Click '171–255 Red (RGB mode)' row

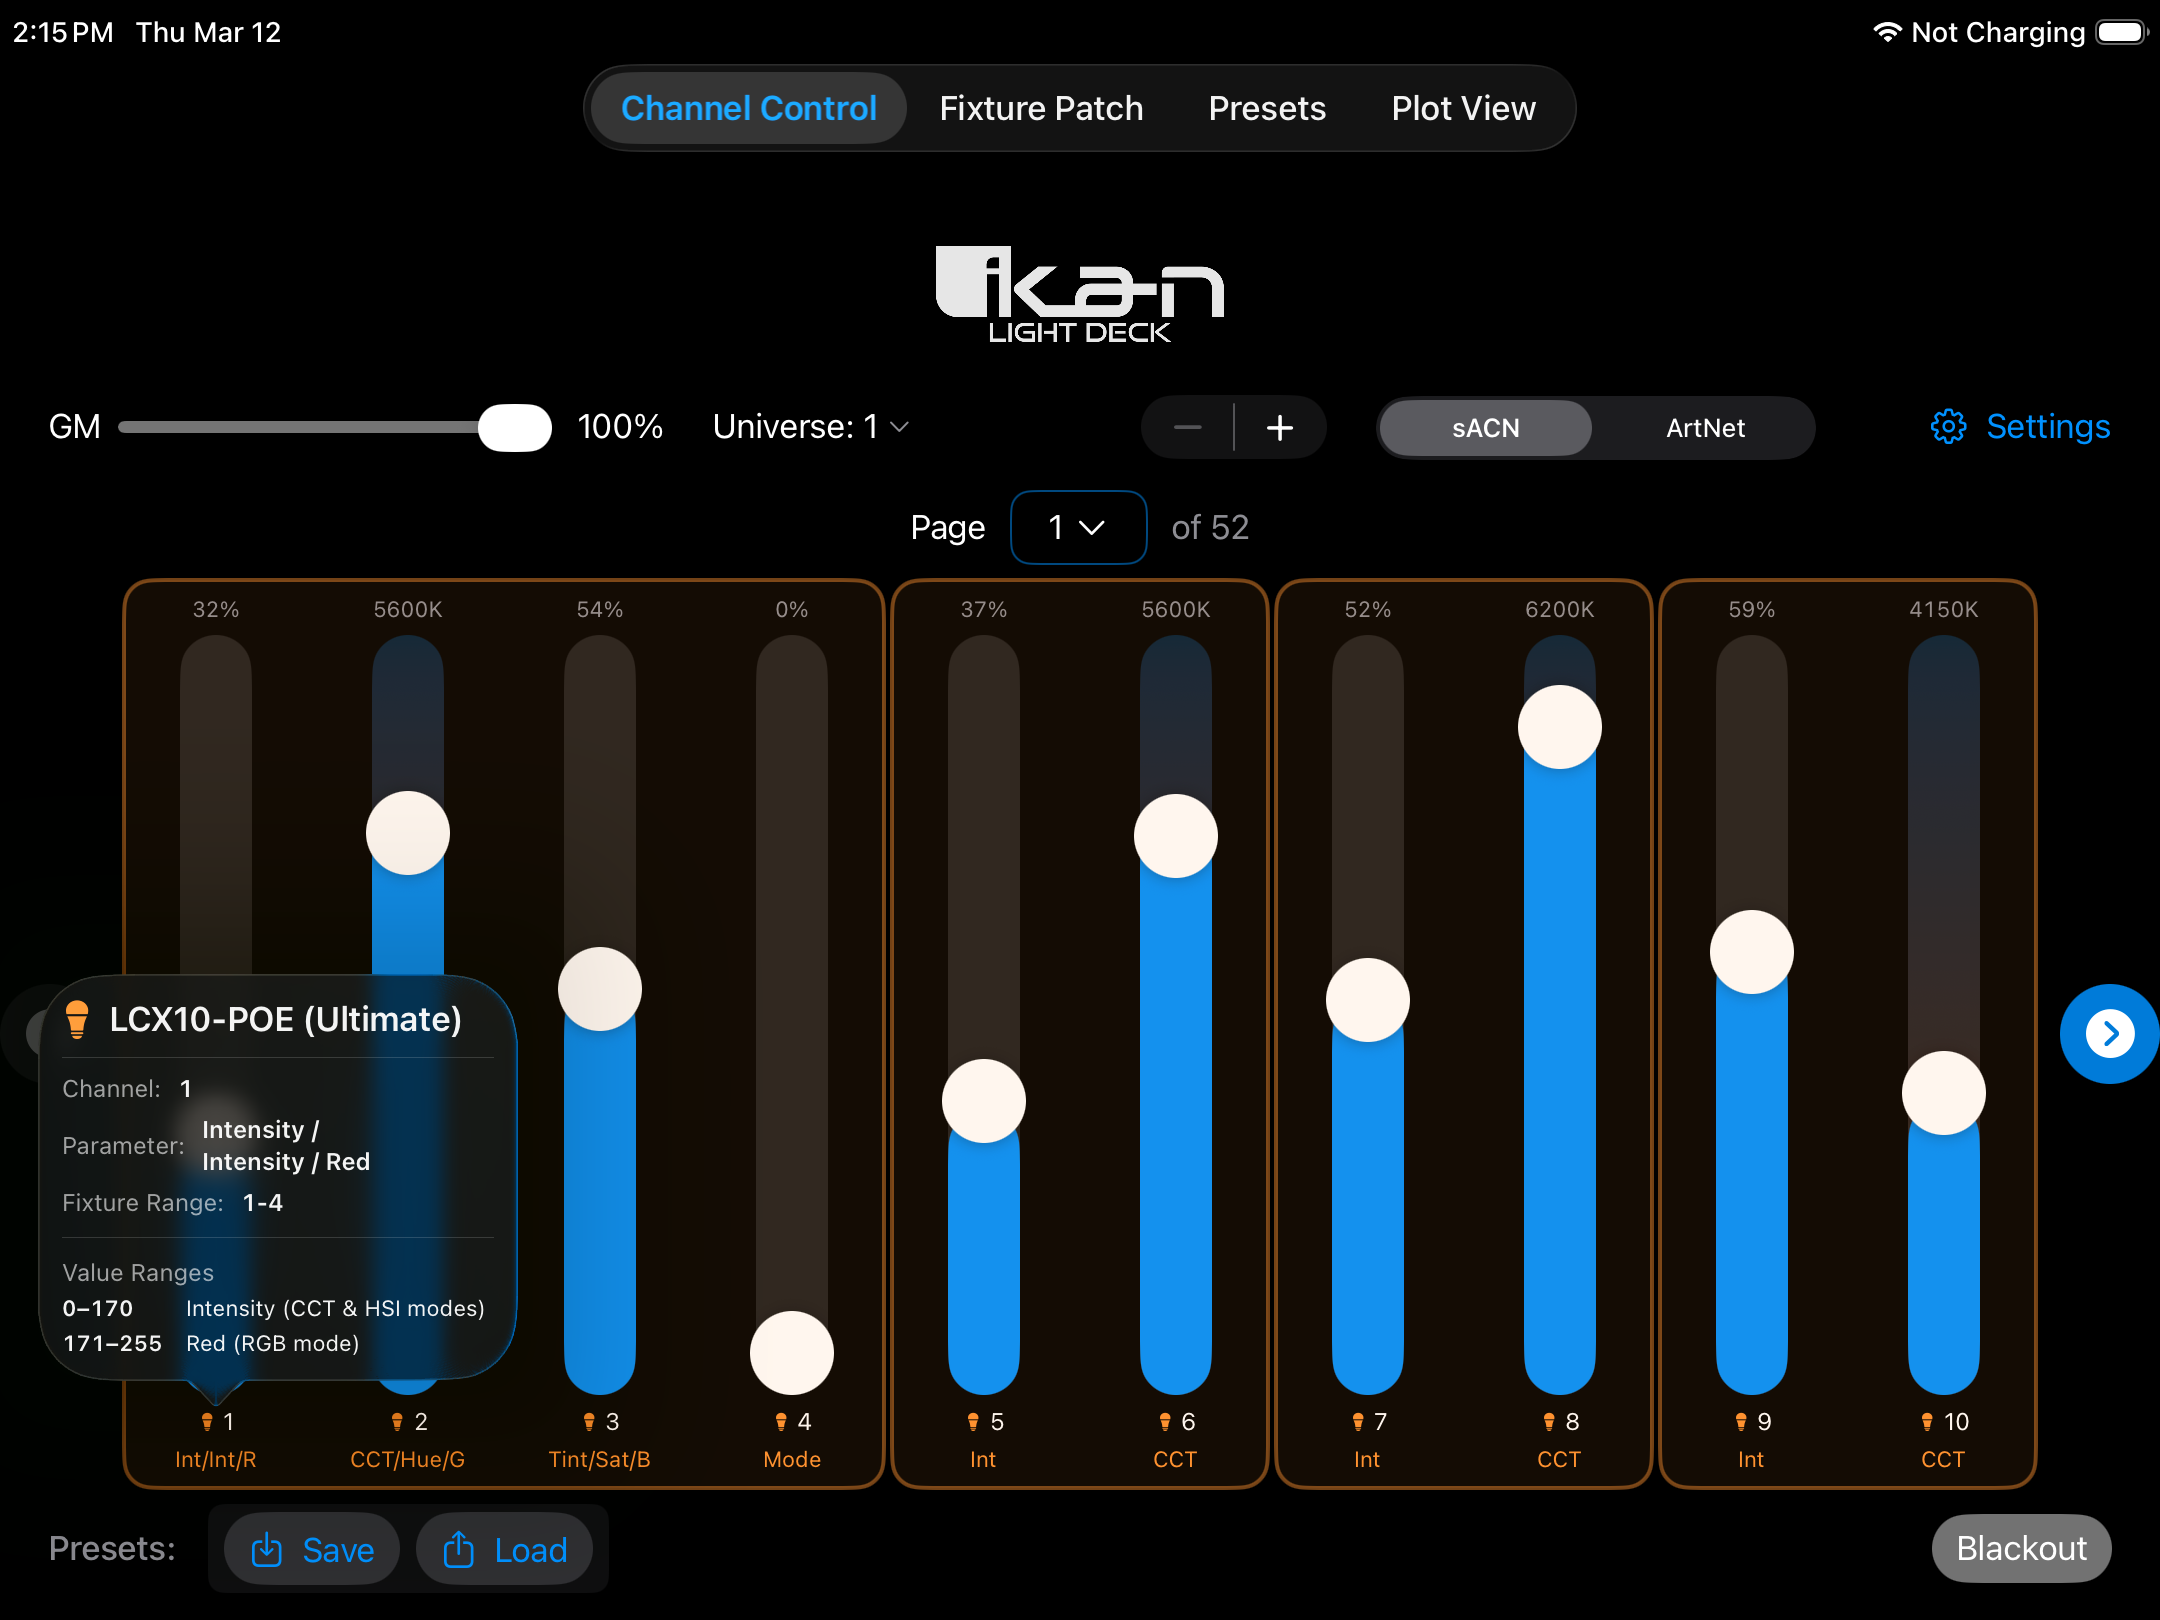[x=211, y=1343]
